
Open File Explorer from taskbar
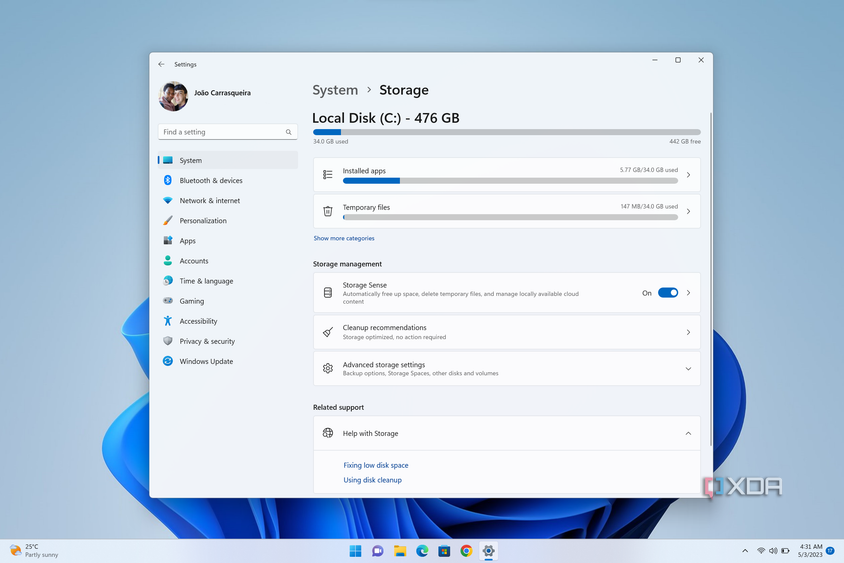pyautogui.click(x=400, y=551)
